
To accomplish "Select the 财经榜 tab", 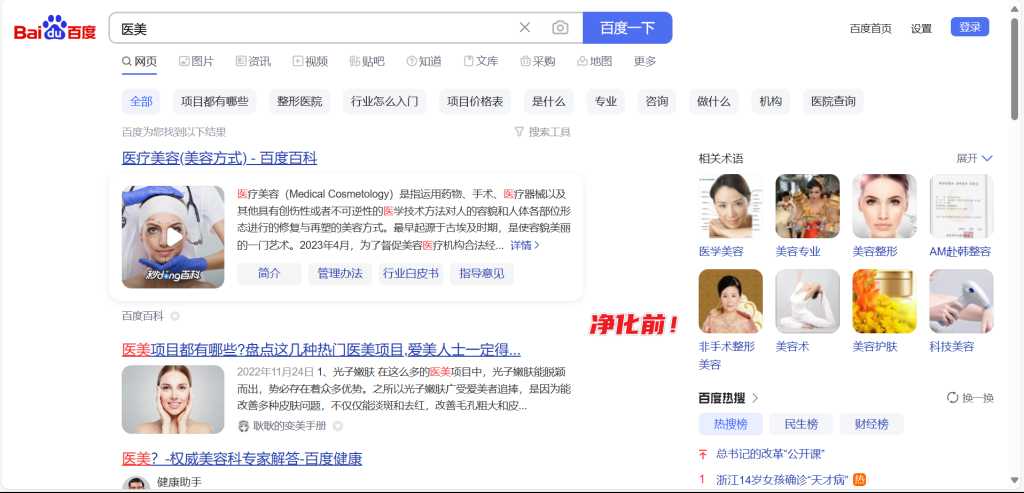I will [872, 424].
